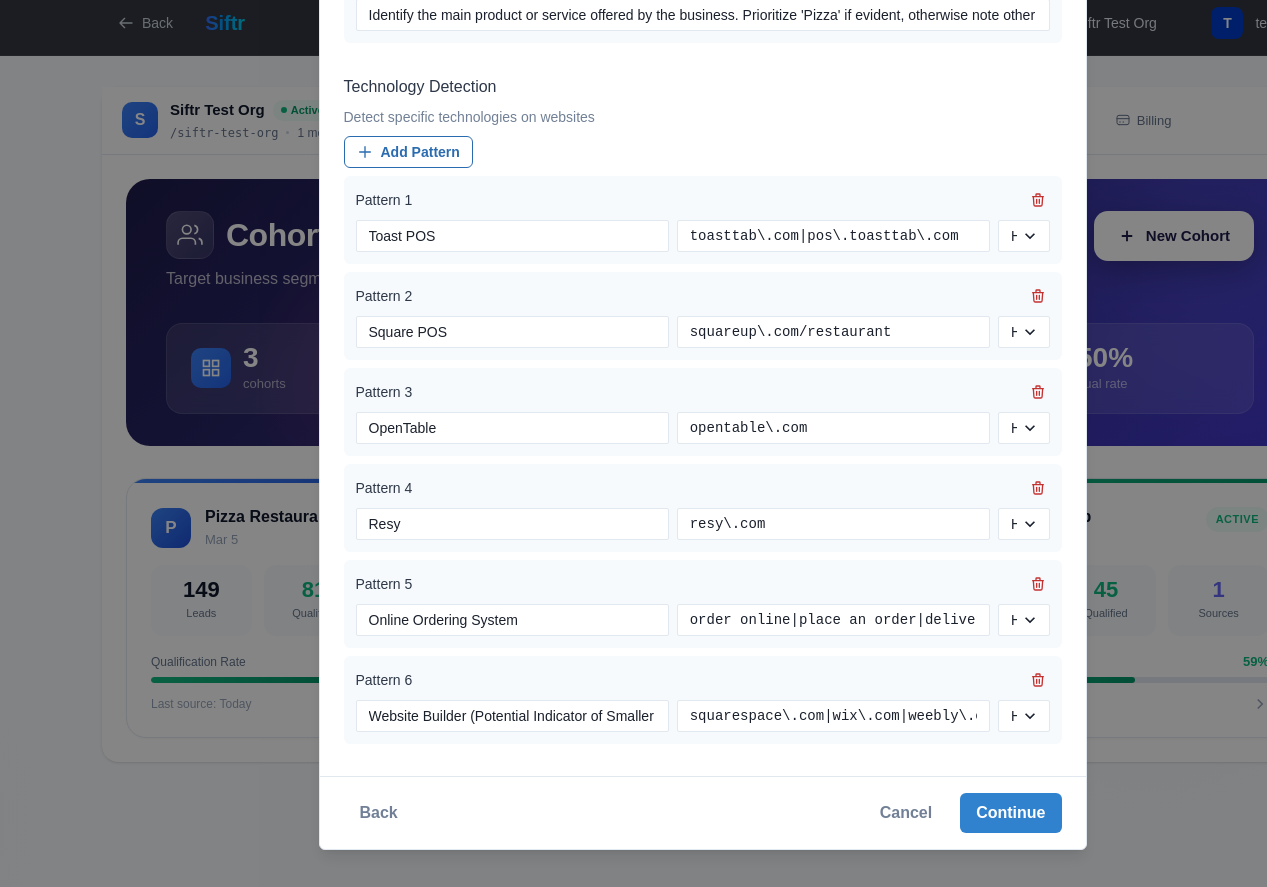Image resolution: width=1267 pixels, height=887 pixels.
Task: Remove Pattern 6 with the trash icon
Action: tap(1038, 680)
